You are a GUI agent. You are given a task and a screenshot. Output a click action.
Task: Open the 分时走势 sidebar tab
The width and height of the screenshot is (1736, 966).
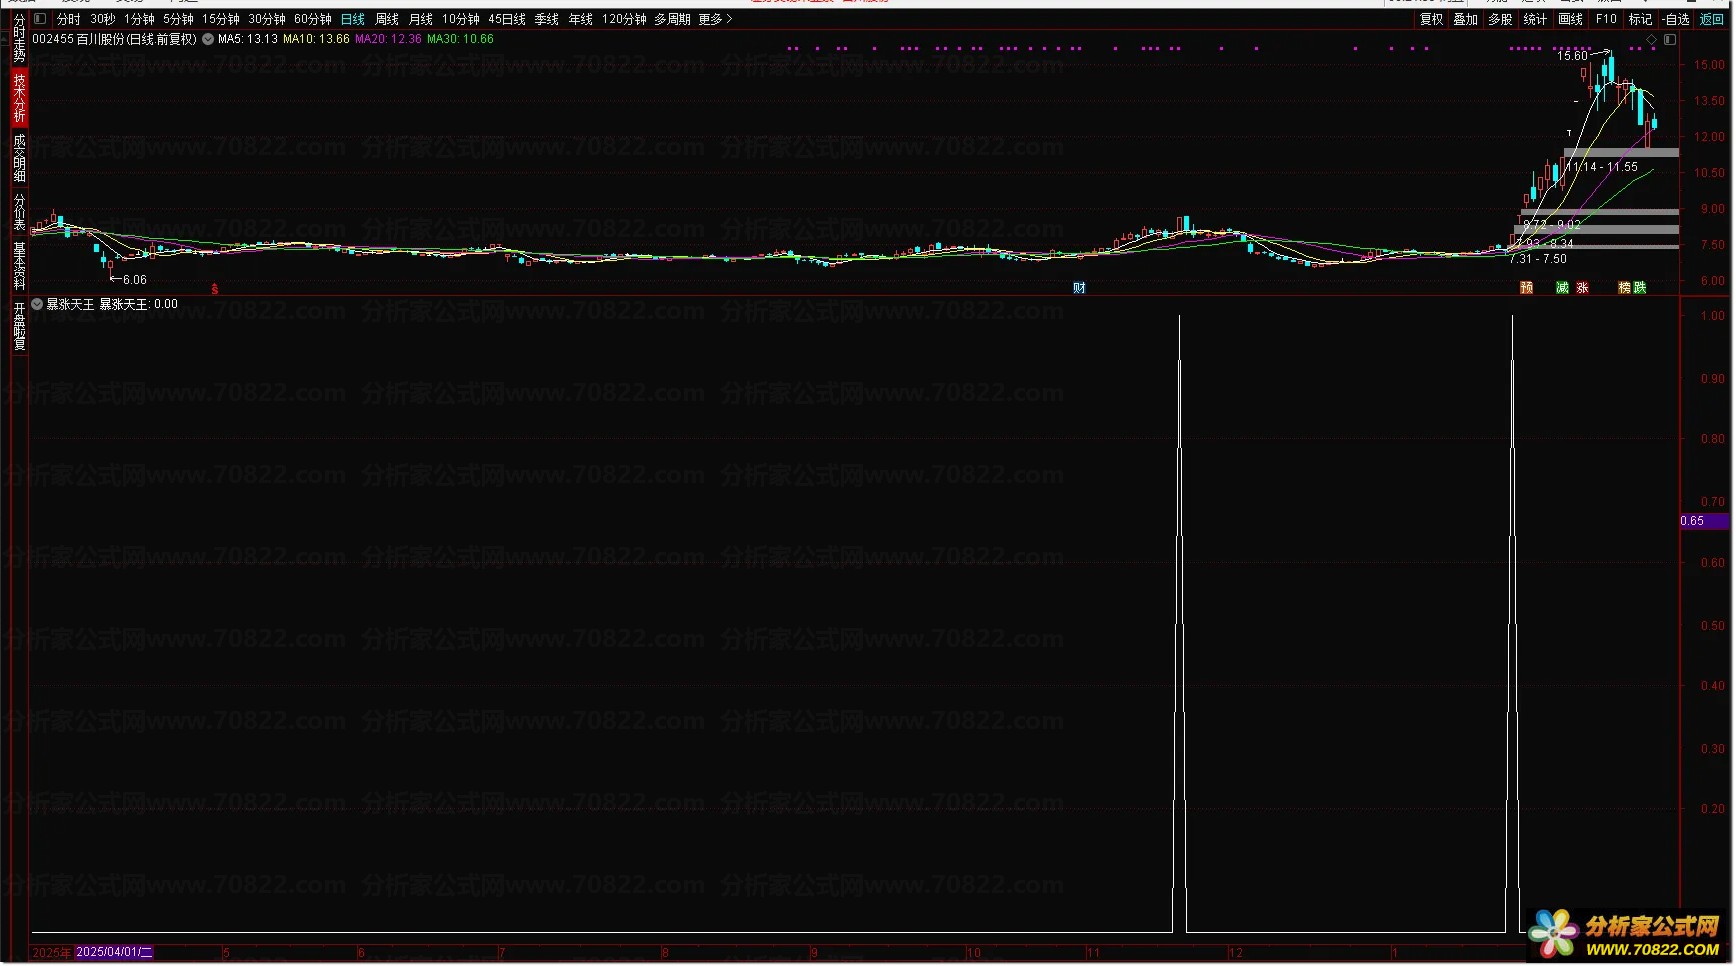19,39
